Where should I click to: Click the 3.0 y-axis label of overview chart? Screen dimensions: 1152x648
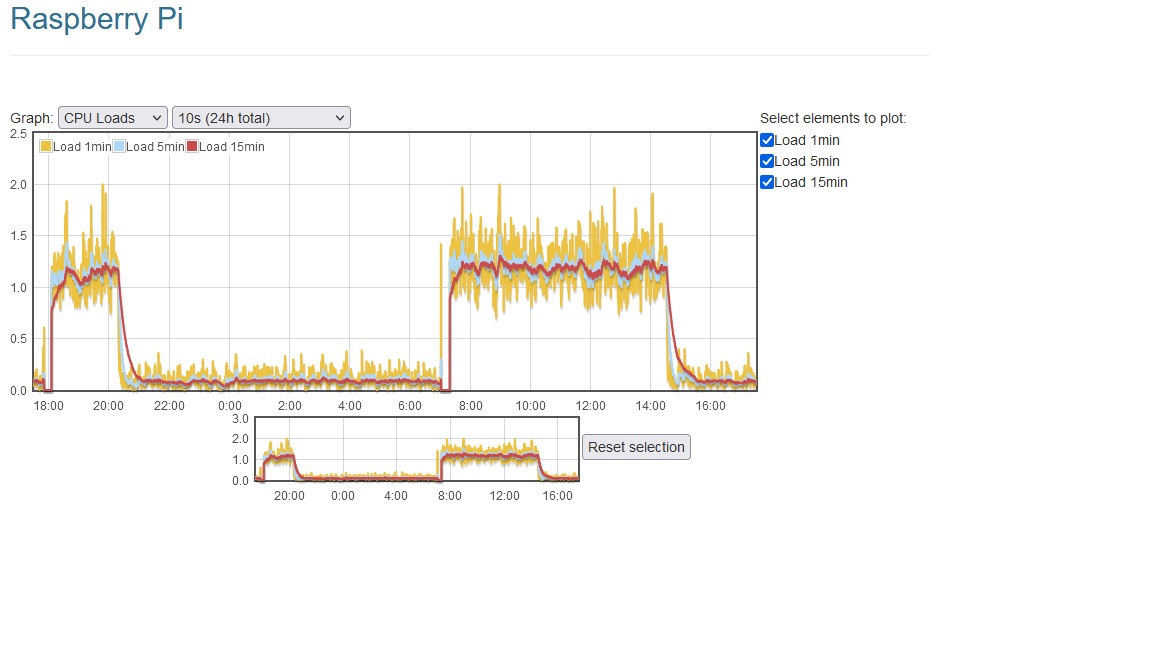pos(240,419)
